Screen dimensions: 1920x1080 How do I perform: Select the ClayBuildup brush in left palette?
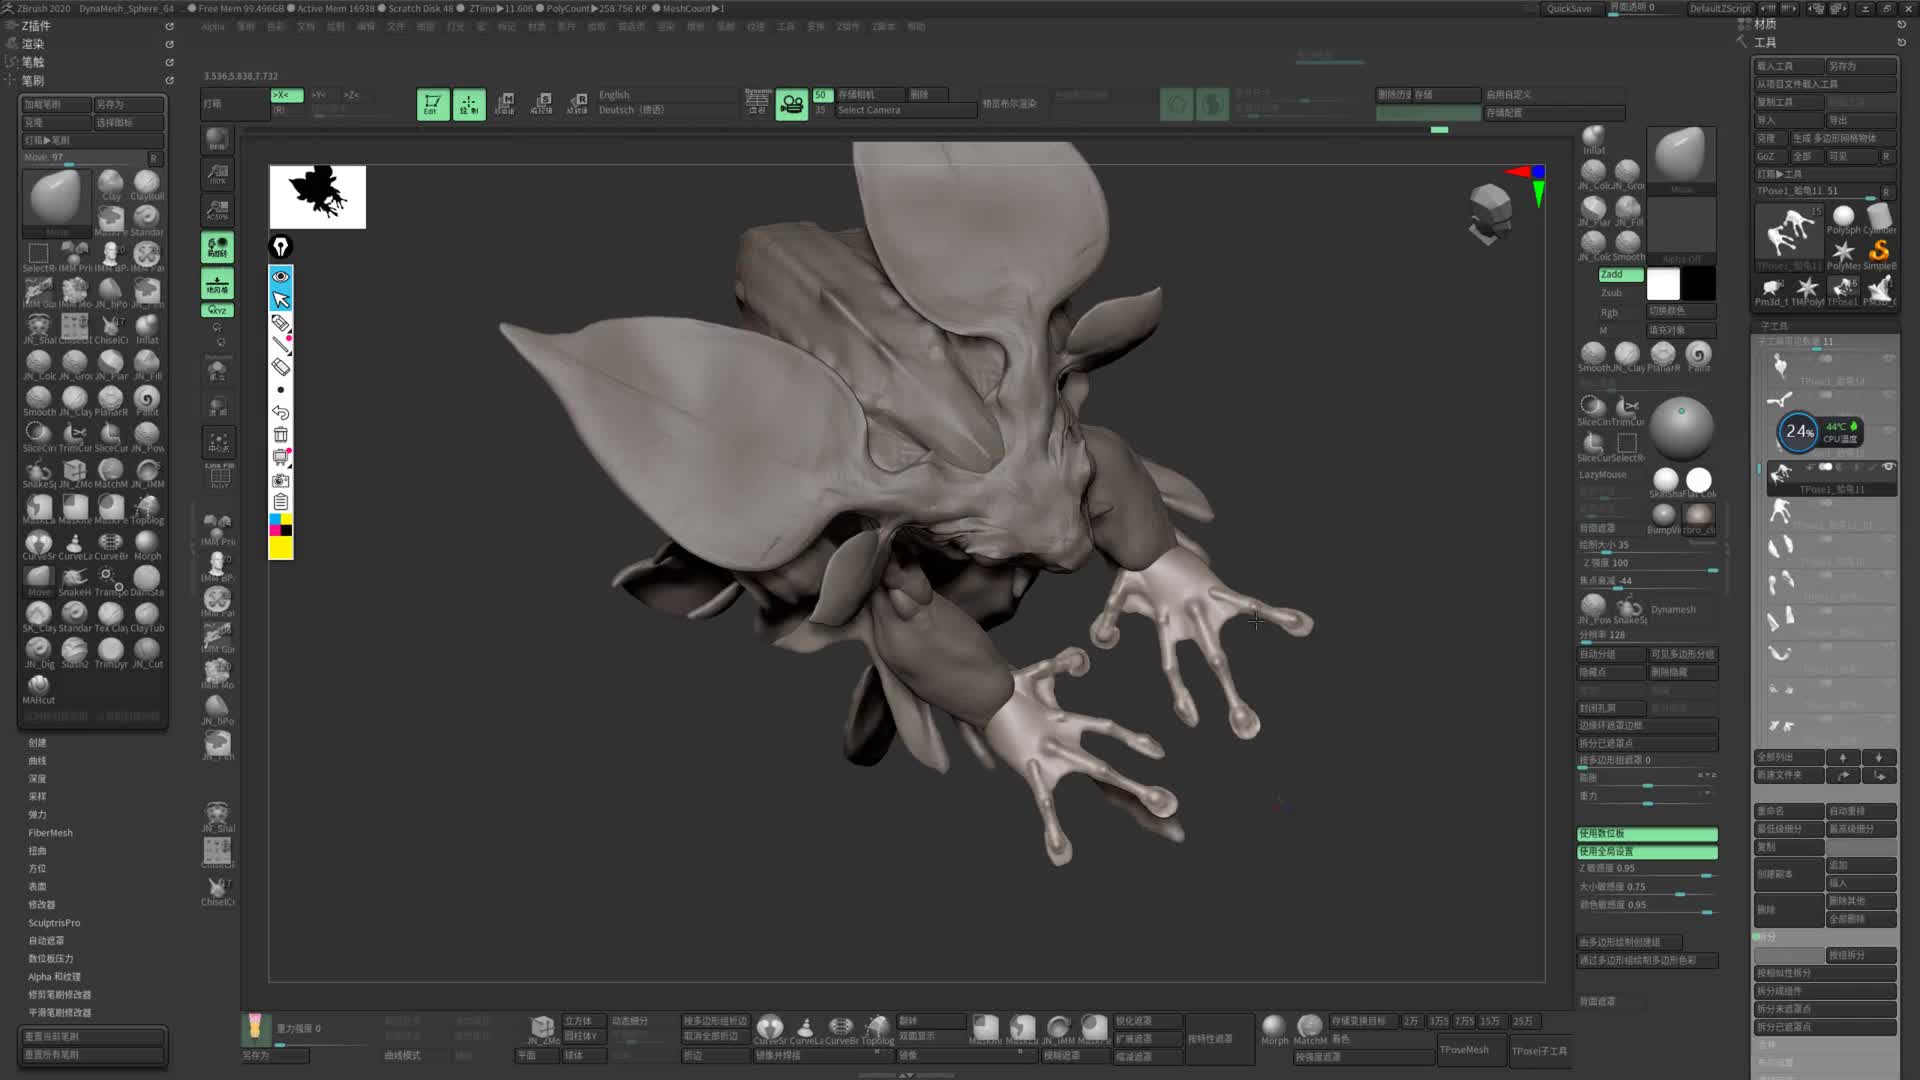147,183
